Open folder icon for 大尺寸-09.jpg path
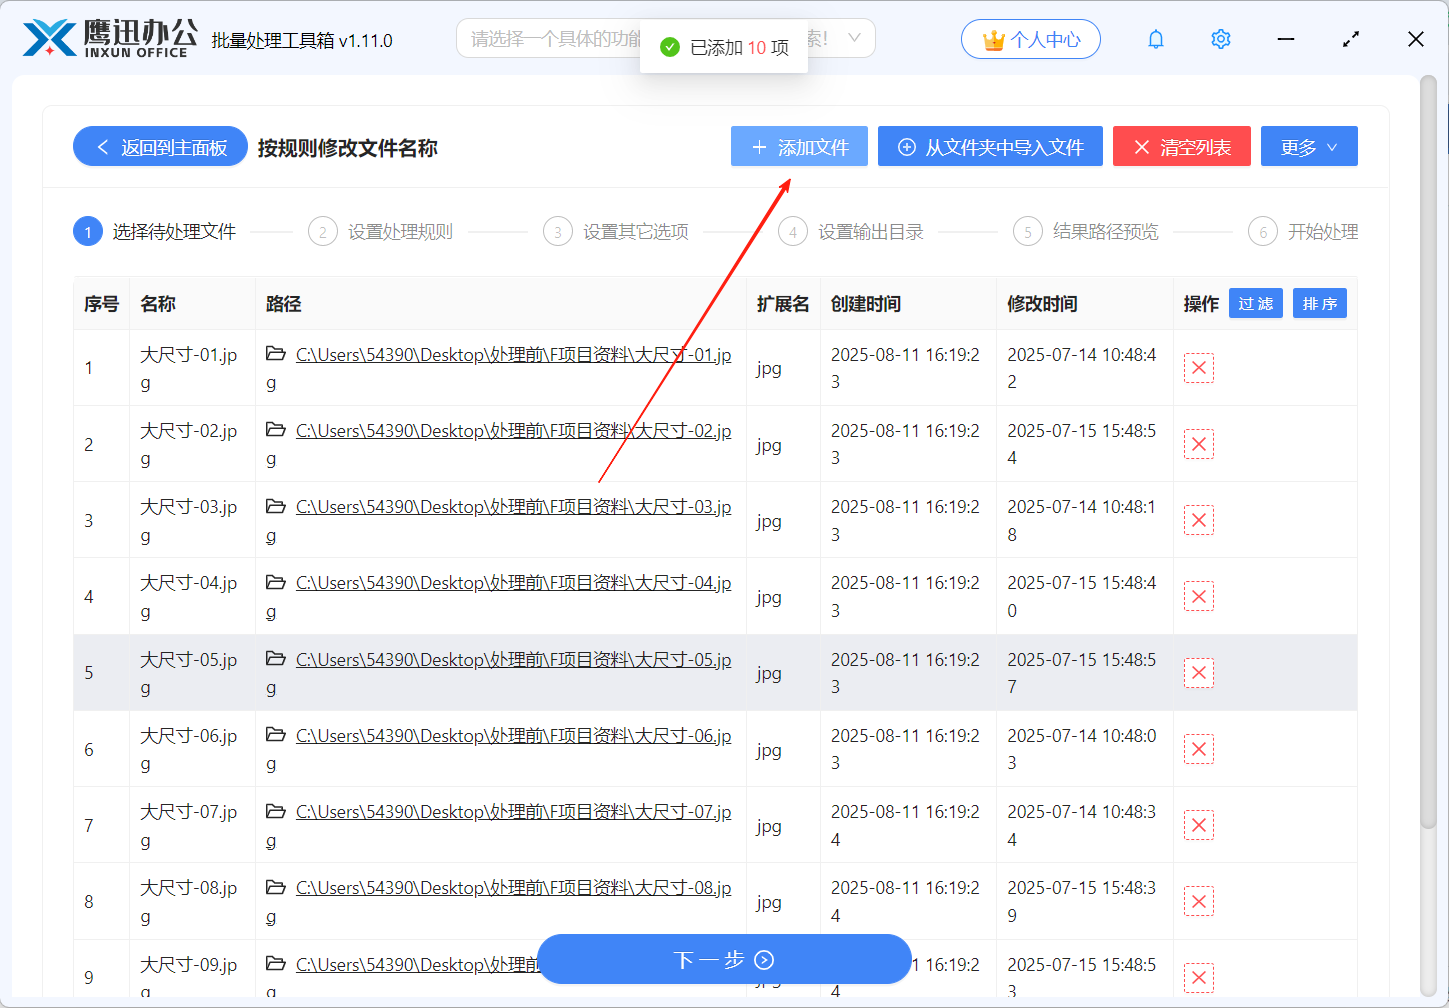 (276, 964)
